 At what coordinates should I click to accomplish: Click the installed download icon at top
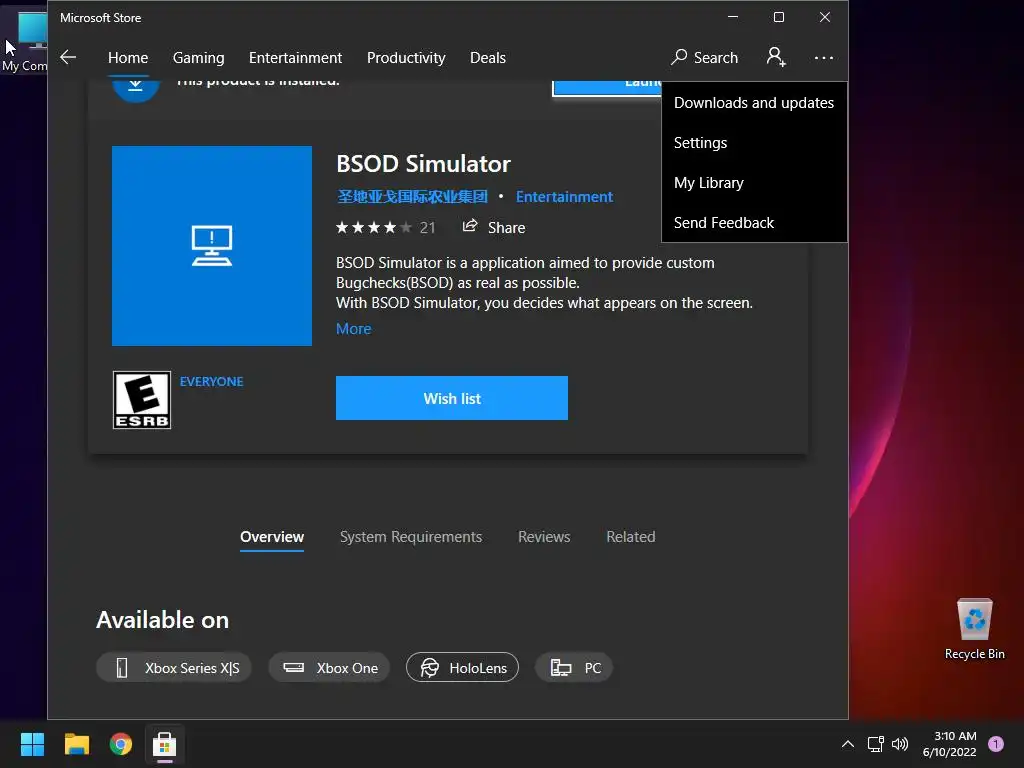point(135,88)
